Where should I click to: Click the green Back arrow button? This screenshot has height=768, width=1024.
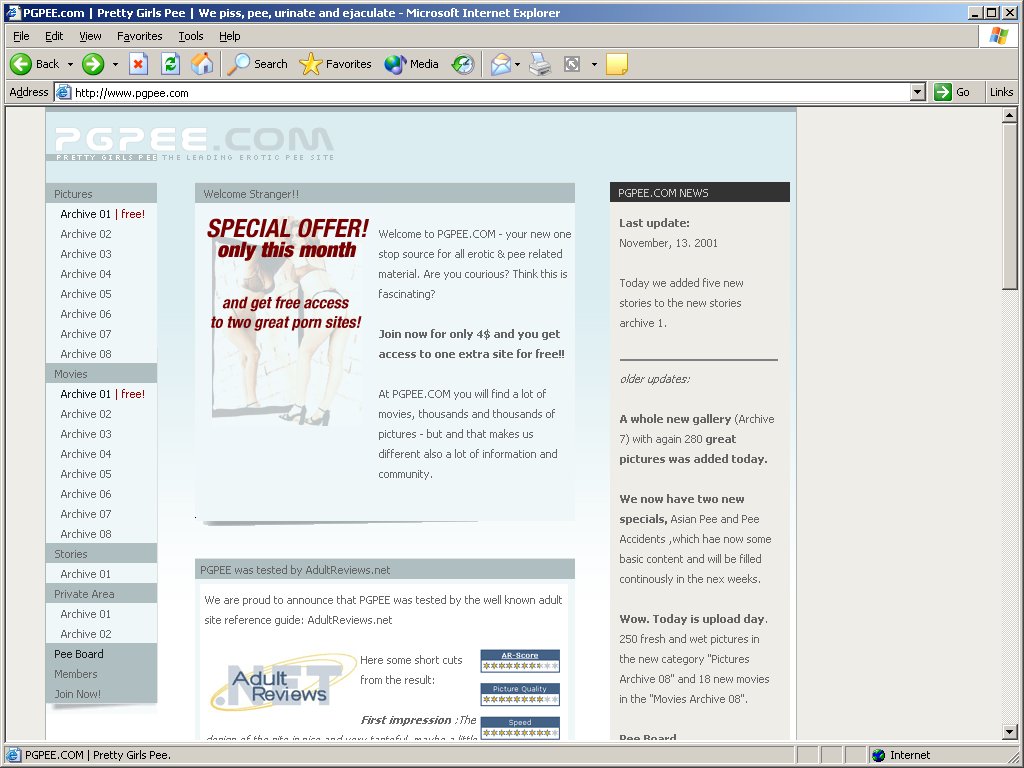(x=21, y=64)
